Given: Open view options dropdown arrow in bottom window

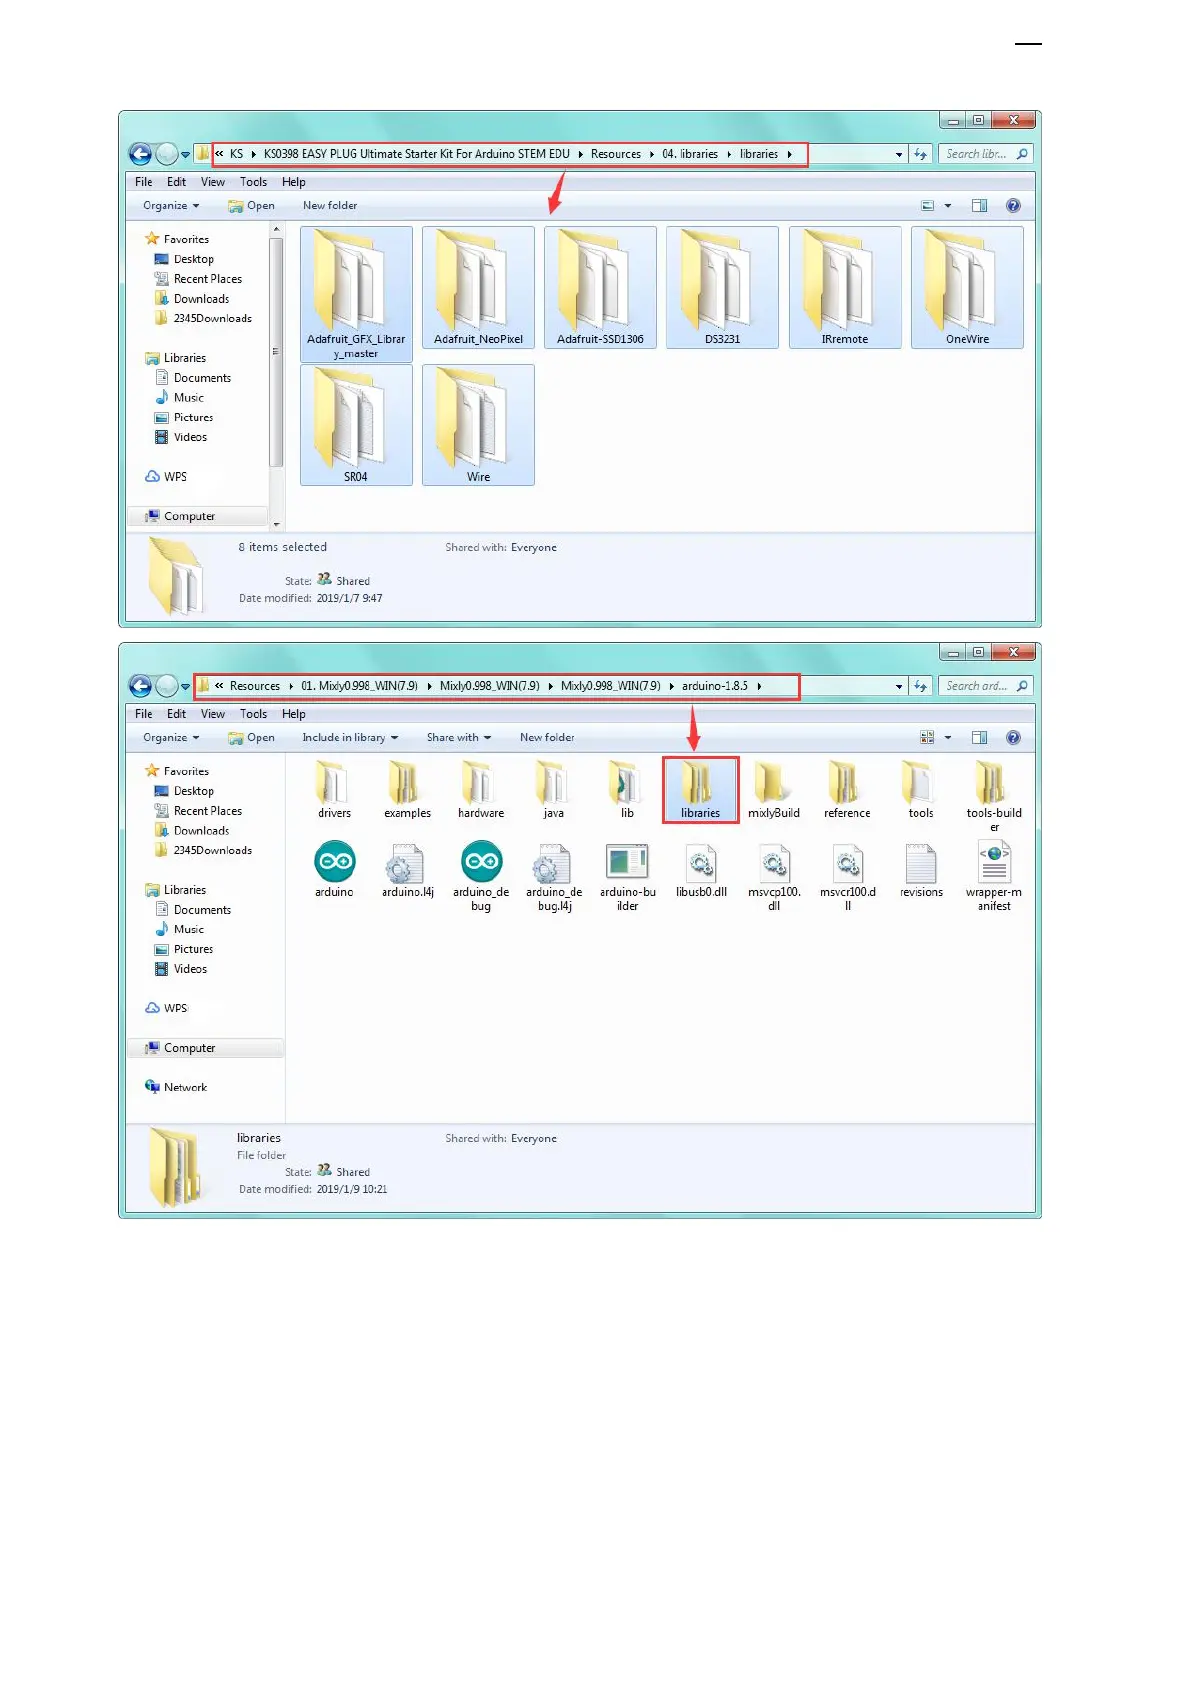Looking at the screenshot, I should tap(948, 738).
